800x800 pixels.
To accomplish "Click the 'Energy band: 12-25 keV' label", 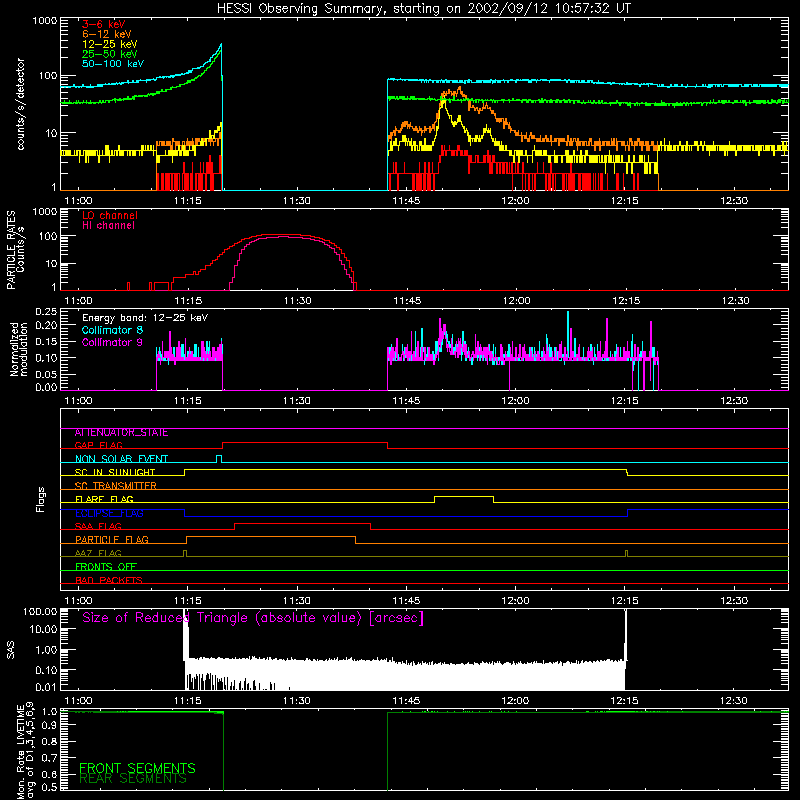I will (x=145, y=318).
